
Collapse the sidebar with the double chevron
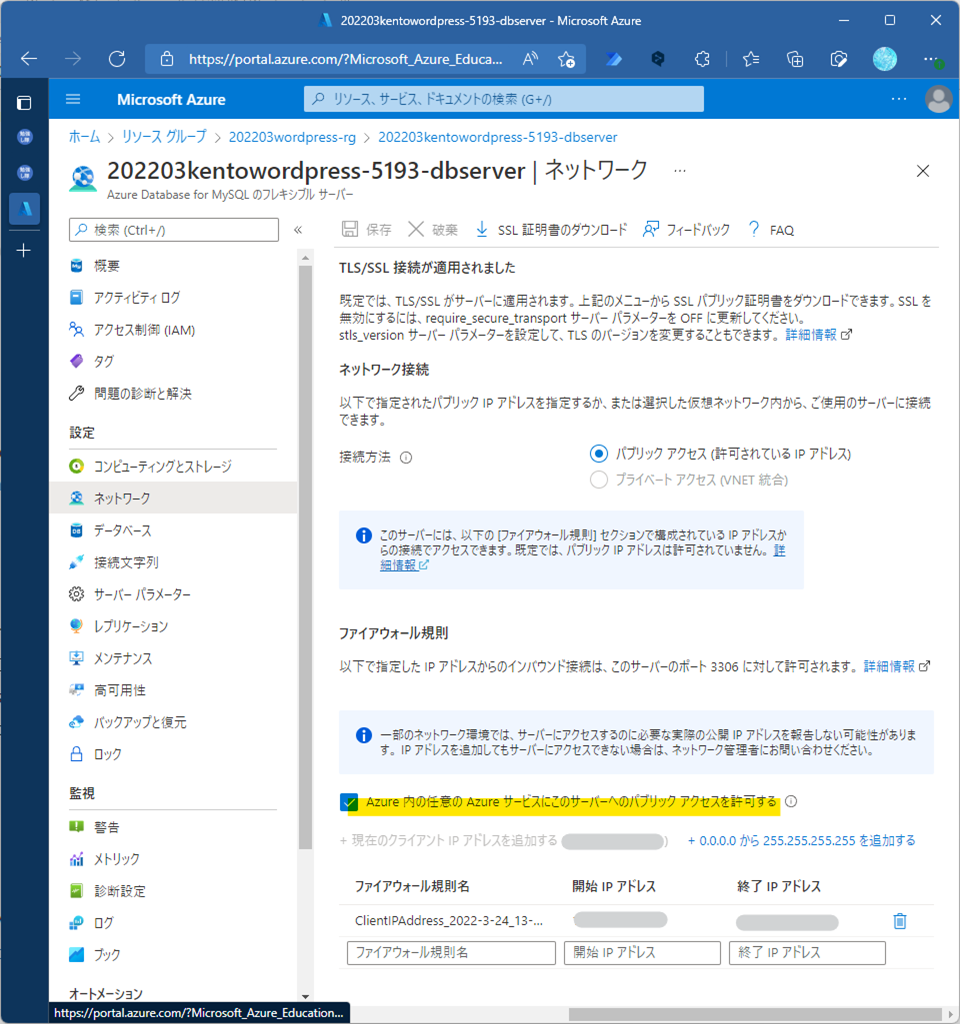point(298,230)
